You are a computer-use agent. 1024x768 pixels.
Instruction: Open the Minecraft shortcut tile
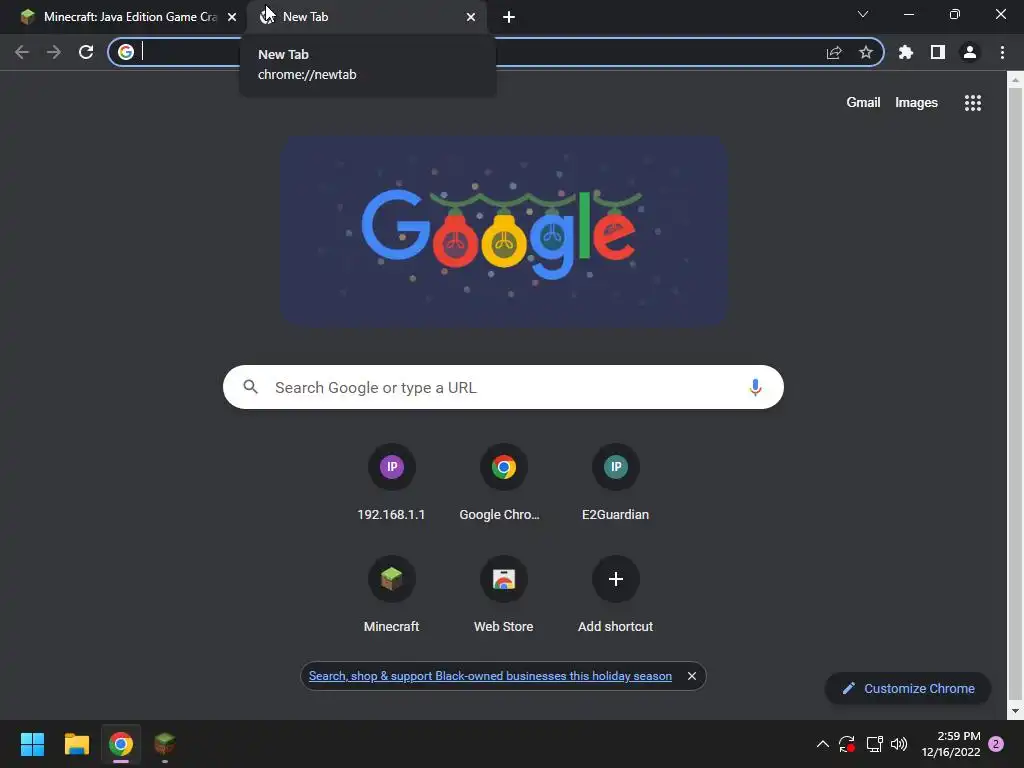pyautogui.click(x=391, y=594)
